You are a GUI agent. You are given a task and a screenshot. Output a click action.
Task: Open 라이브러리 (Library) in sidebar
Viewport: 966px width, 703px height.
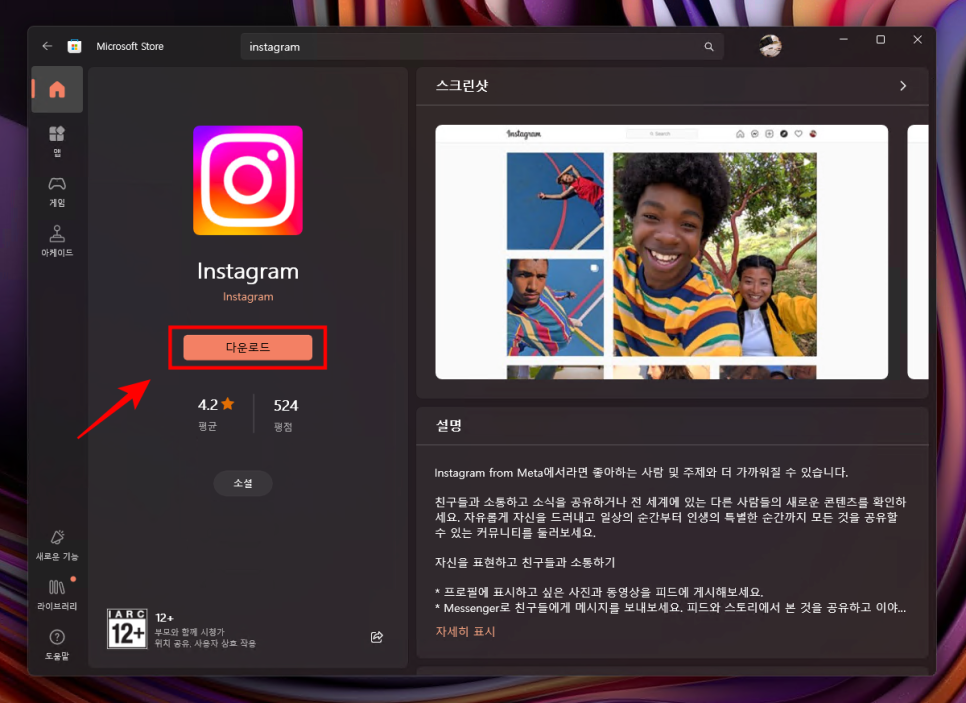(57, 595)
